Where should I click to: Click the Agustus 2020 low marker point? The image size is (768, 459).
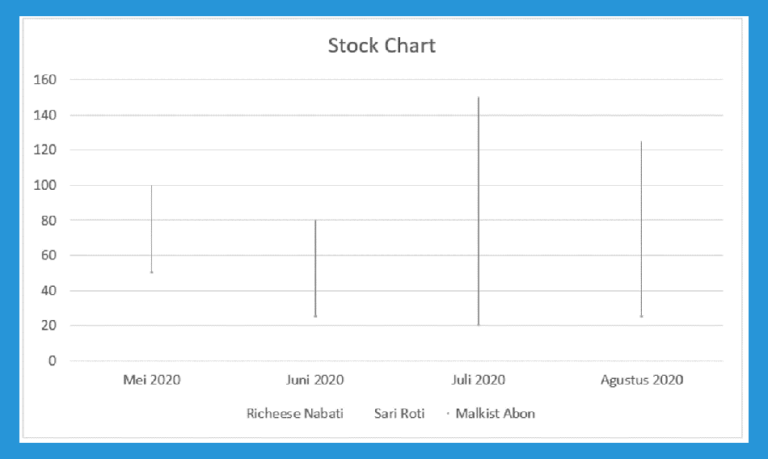pyautogui.click(x=641, y=316)
